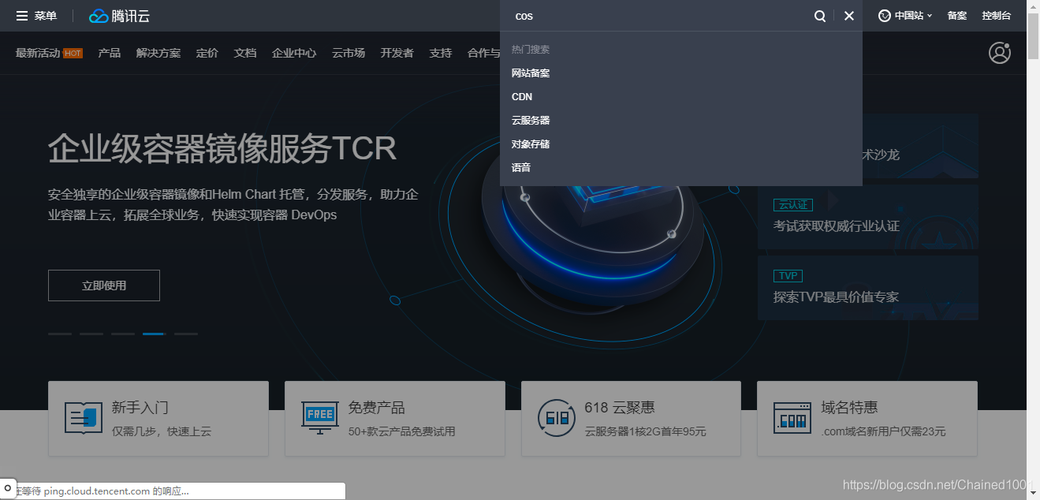
Task: Click the circular icon at bottom-left corner
Action: (x=7, y=489)
